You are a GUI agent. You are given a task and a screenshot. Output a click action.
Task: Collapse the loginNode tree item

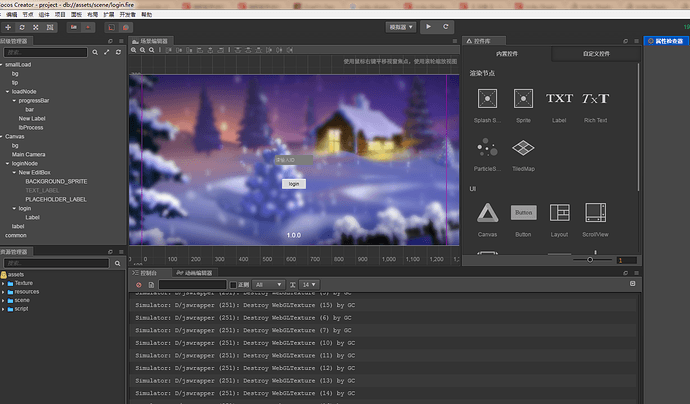point(7,163)
